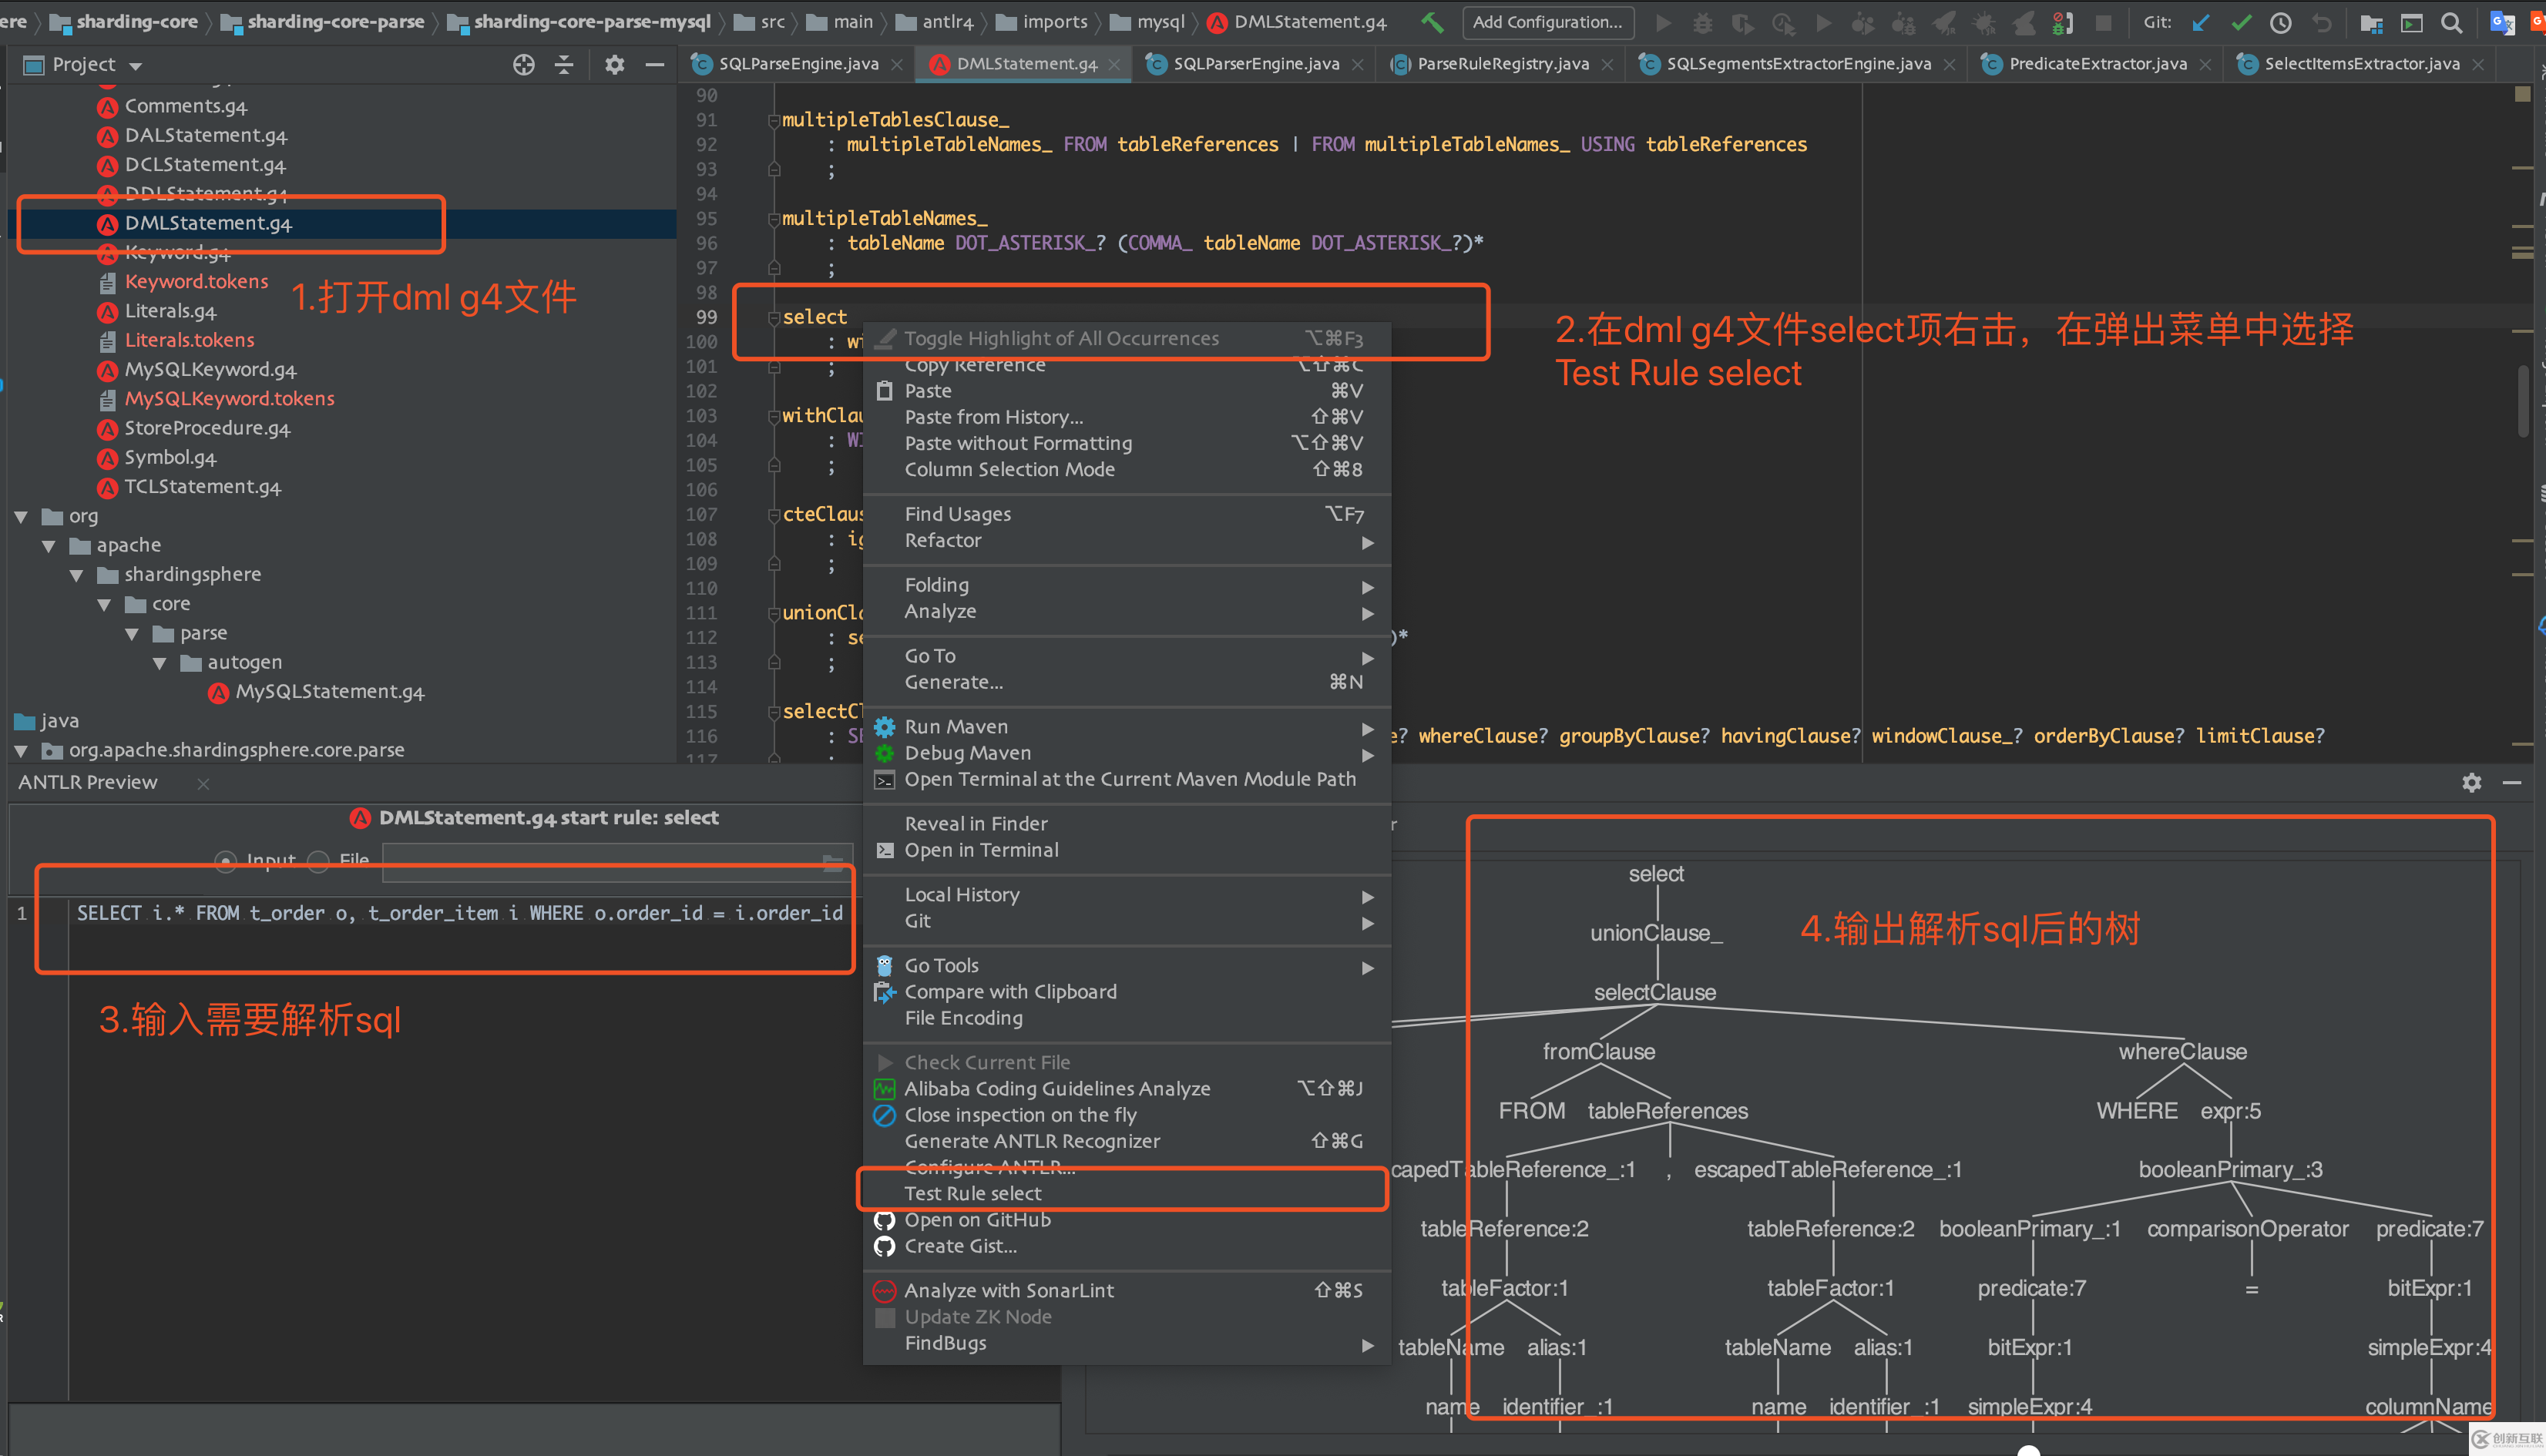Viewport: 2546px width, 1456px height.
Task: Click the locate target icon in Project panel
Action: [523, 65]
